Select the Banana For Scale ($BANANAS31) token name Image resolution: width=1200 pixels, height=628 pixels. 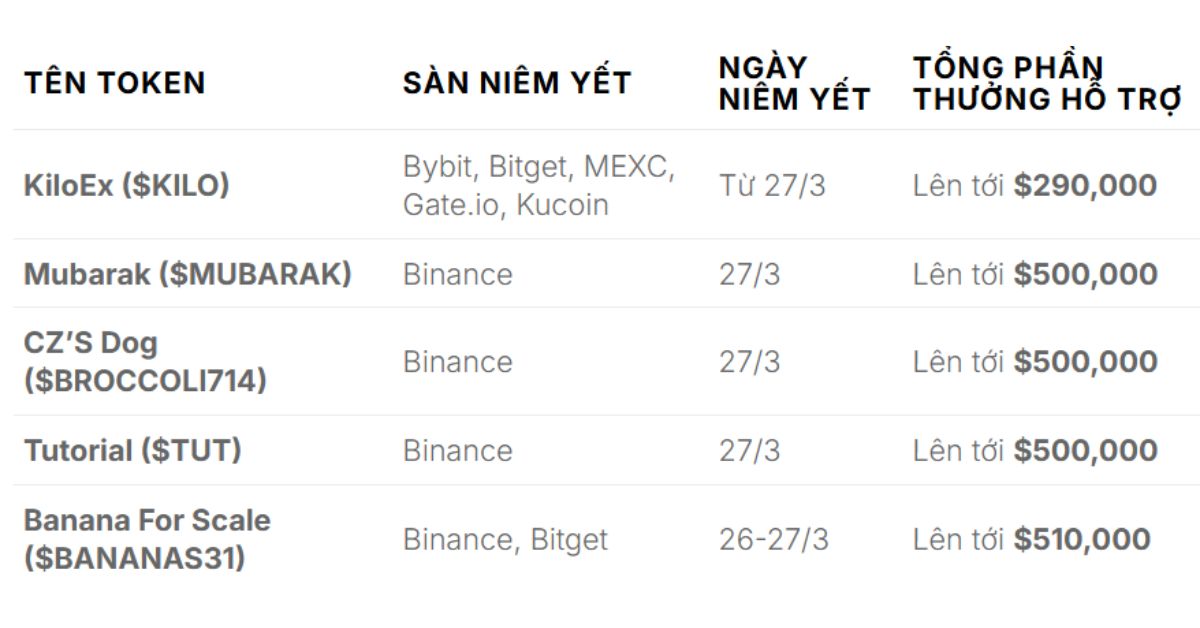(147, 539)
